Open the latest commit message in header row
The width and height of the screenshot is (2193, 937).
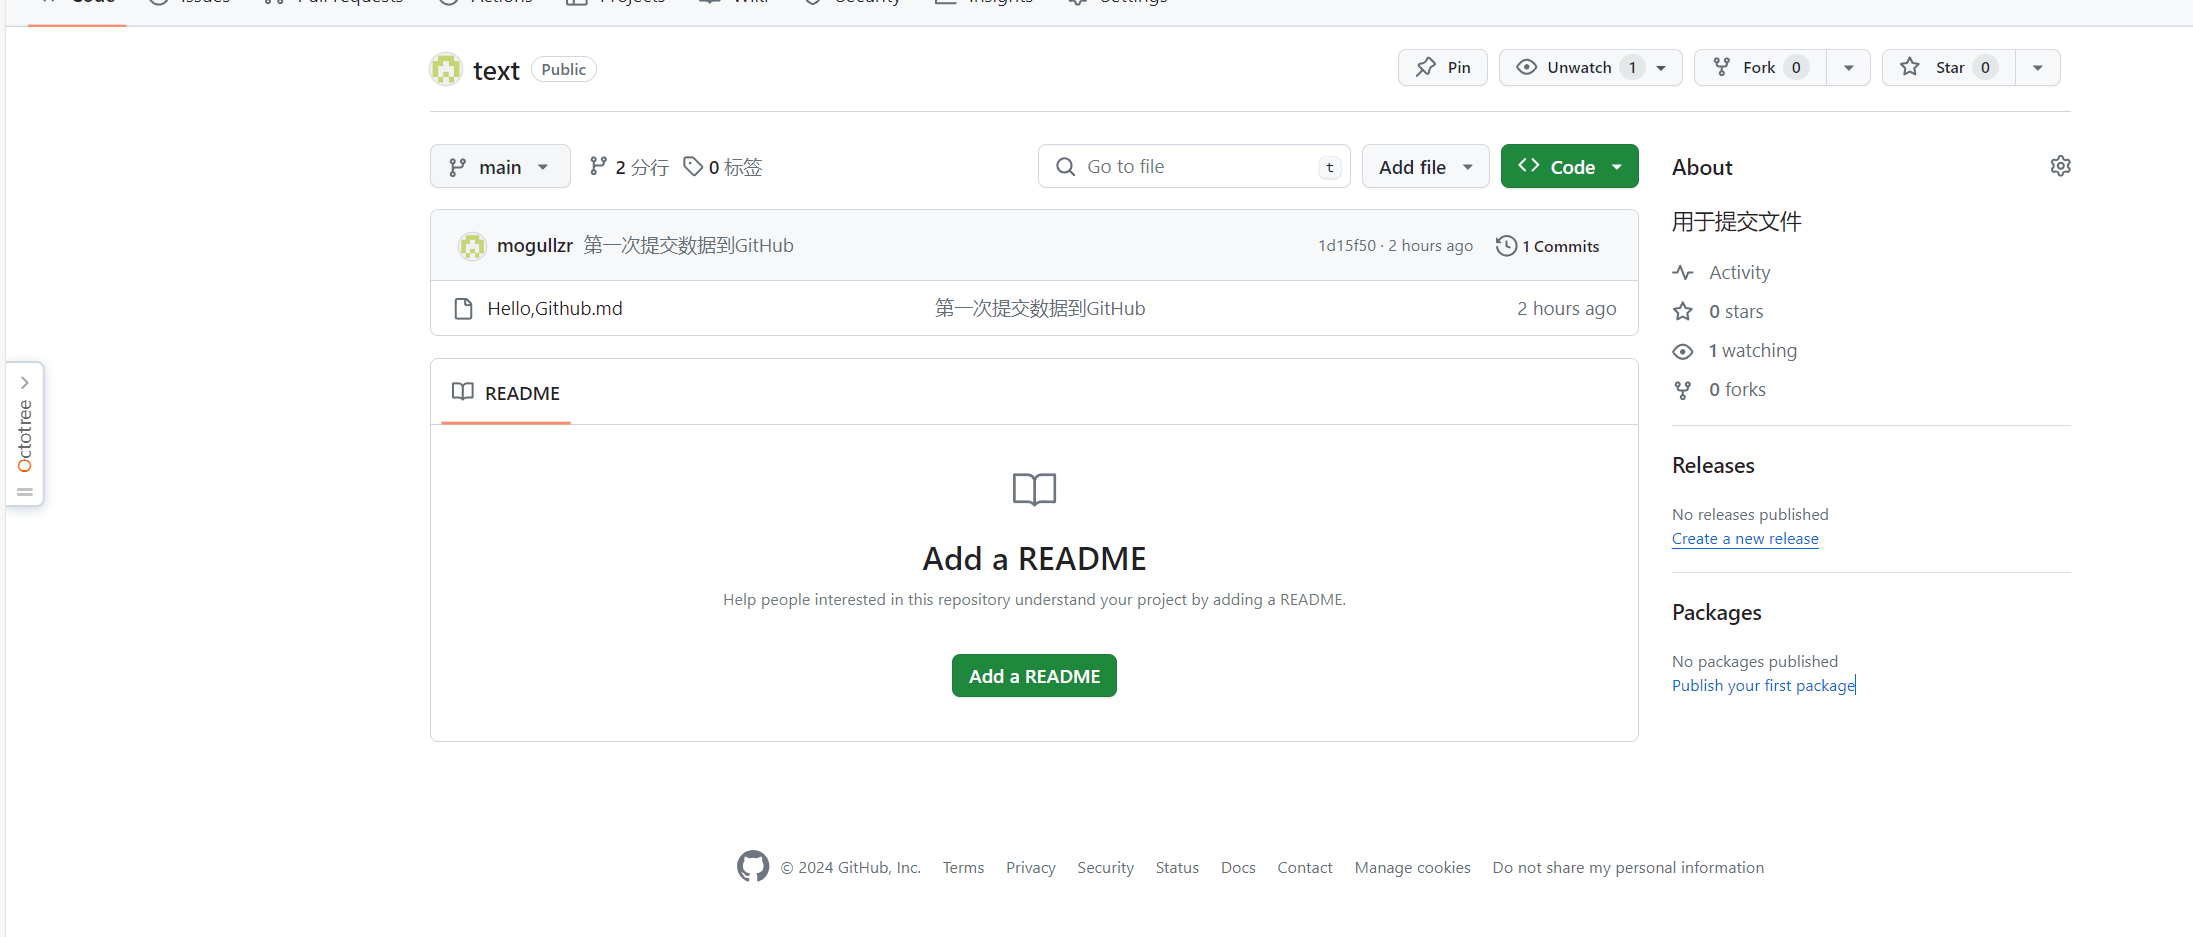(689, 246)
